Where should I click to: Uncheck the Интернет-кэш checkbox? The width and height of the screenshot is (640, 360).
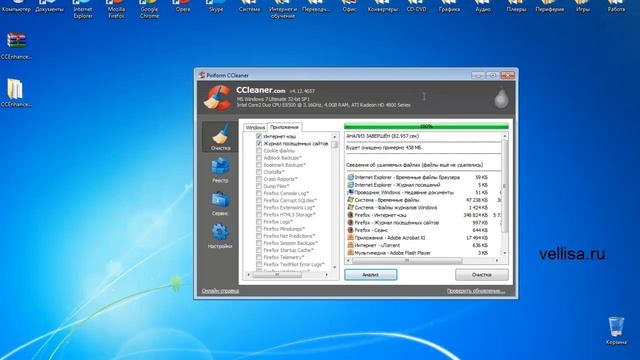[x=259, y=136]
